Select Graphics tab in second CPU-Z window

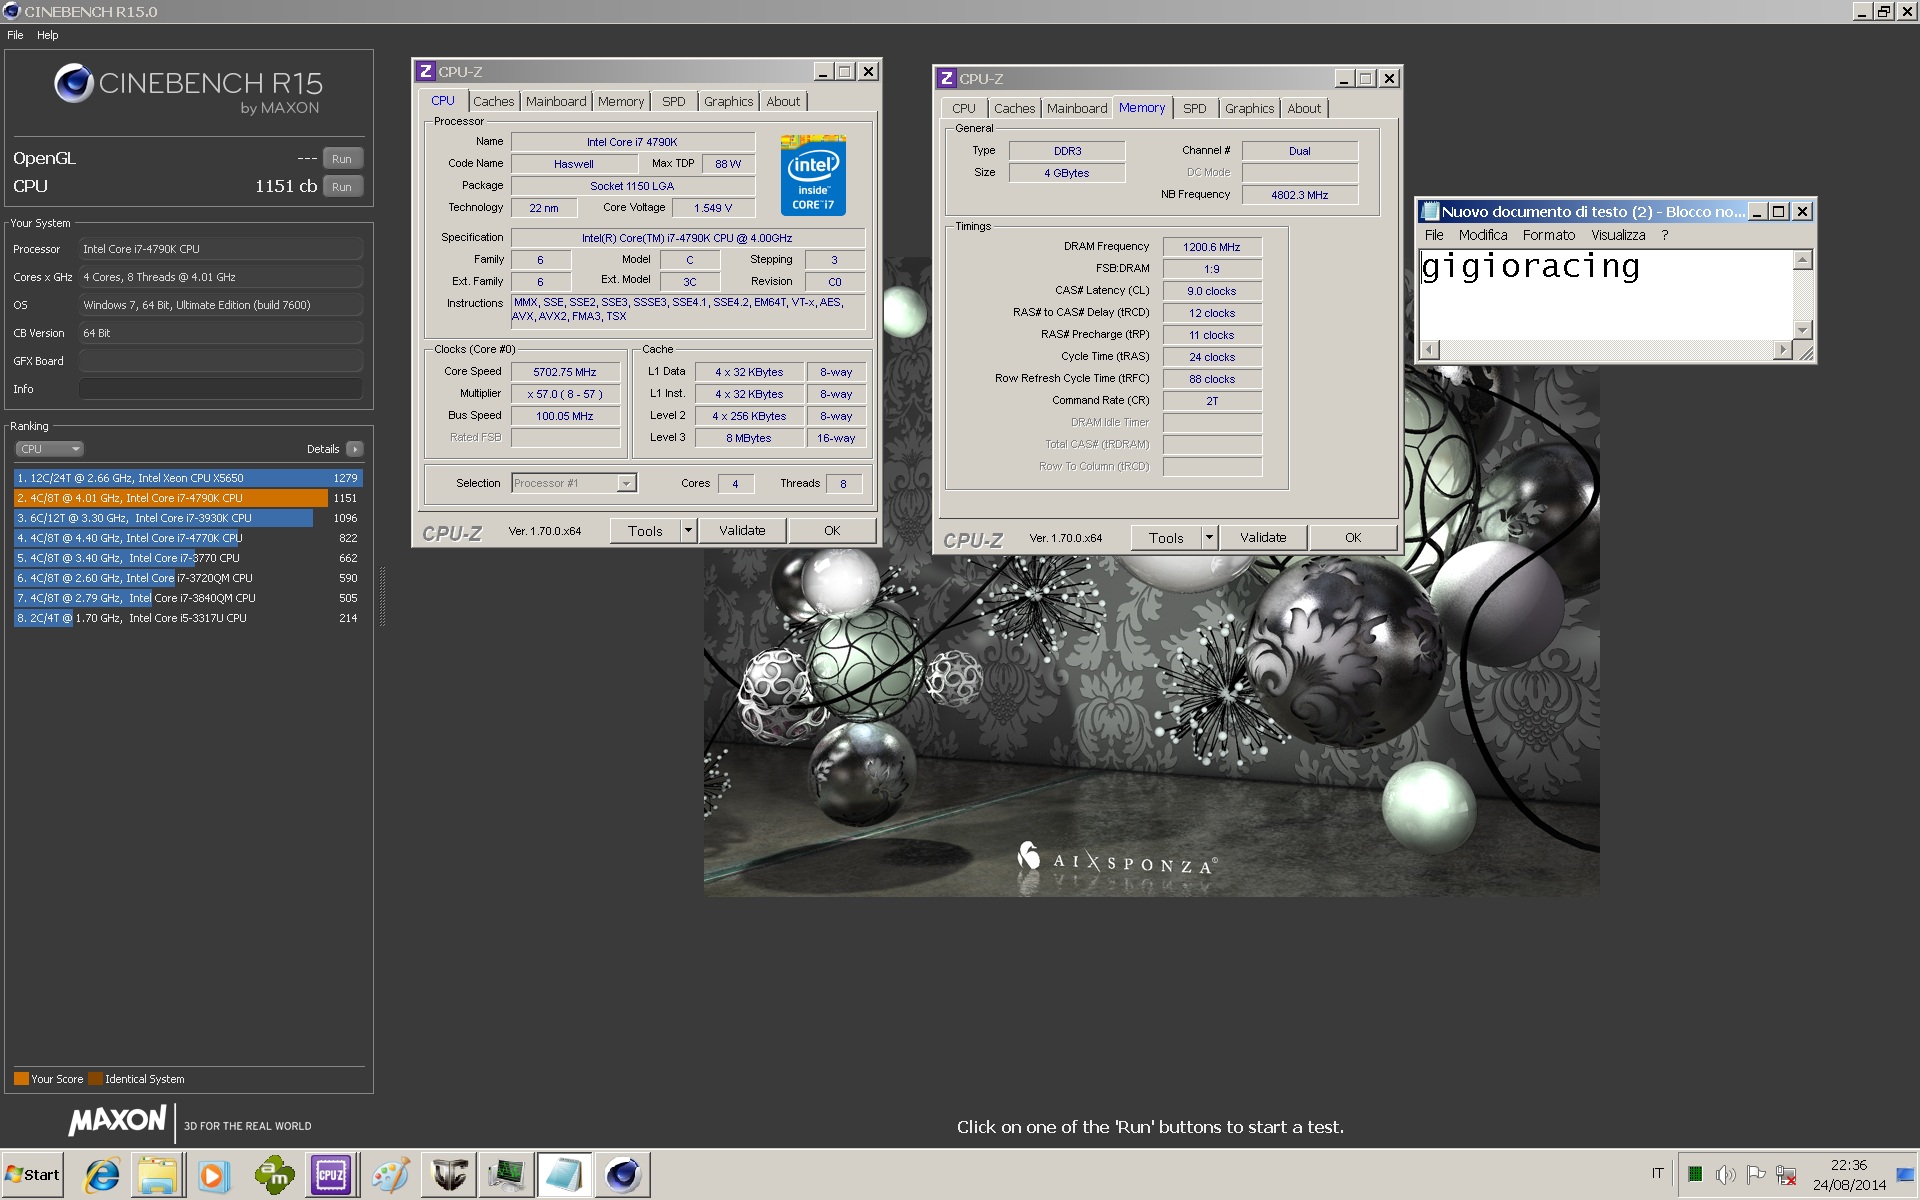(1249, 108)
